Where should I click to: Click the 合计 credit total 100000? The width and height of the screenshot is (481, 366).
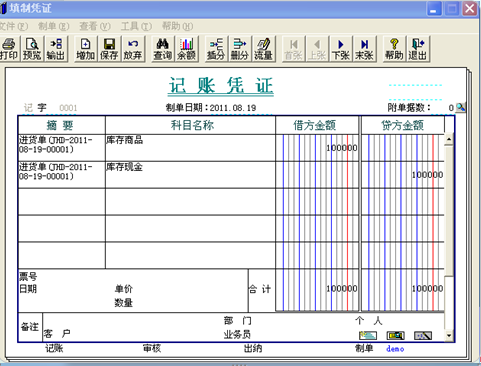click(427, 288)
